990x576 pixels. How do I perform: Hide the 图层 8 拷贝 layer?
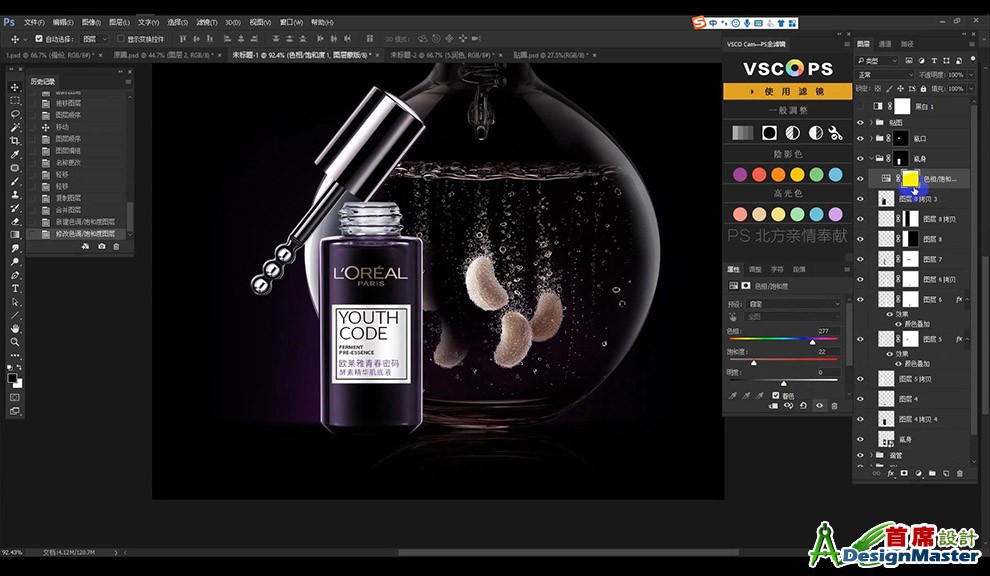click(x=860, y=219)
